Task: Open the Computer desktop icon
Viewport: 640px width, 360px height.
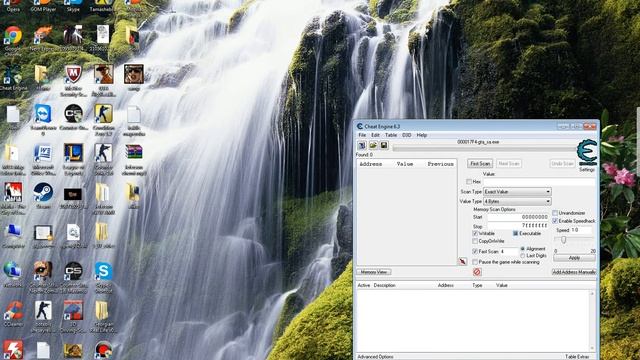Action: click(13, 232)
